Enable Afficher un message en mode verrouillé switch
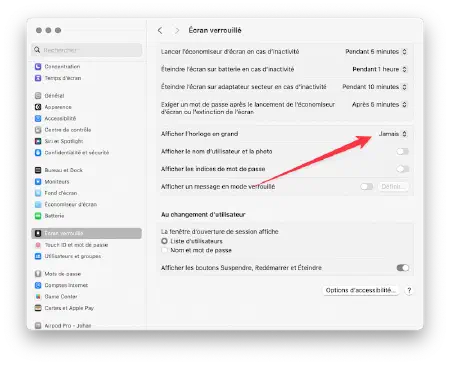450x365 pixels. [367, 187]
